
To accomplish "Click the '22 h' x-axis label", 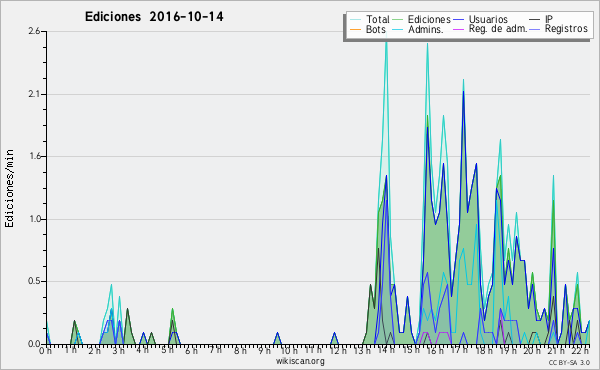I will 581,350.
